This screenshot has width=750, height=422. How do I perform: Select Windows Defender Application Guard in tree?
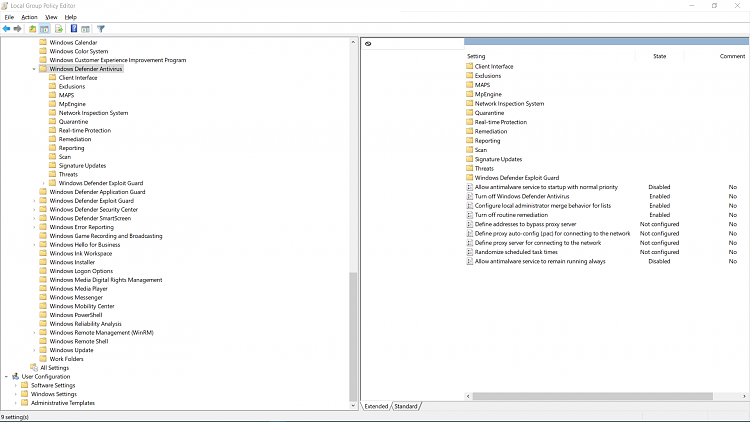(97, 192)
